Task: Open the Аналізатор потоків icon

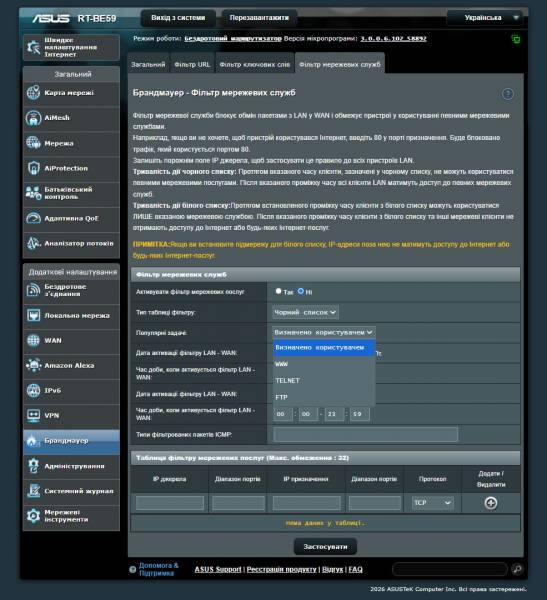Action: tap(33, 243)
